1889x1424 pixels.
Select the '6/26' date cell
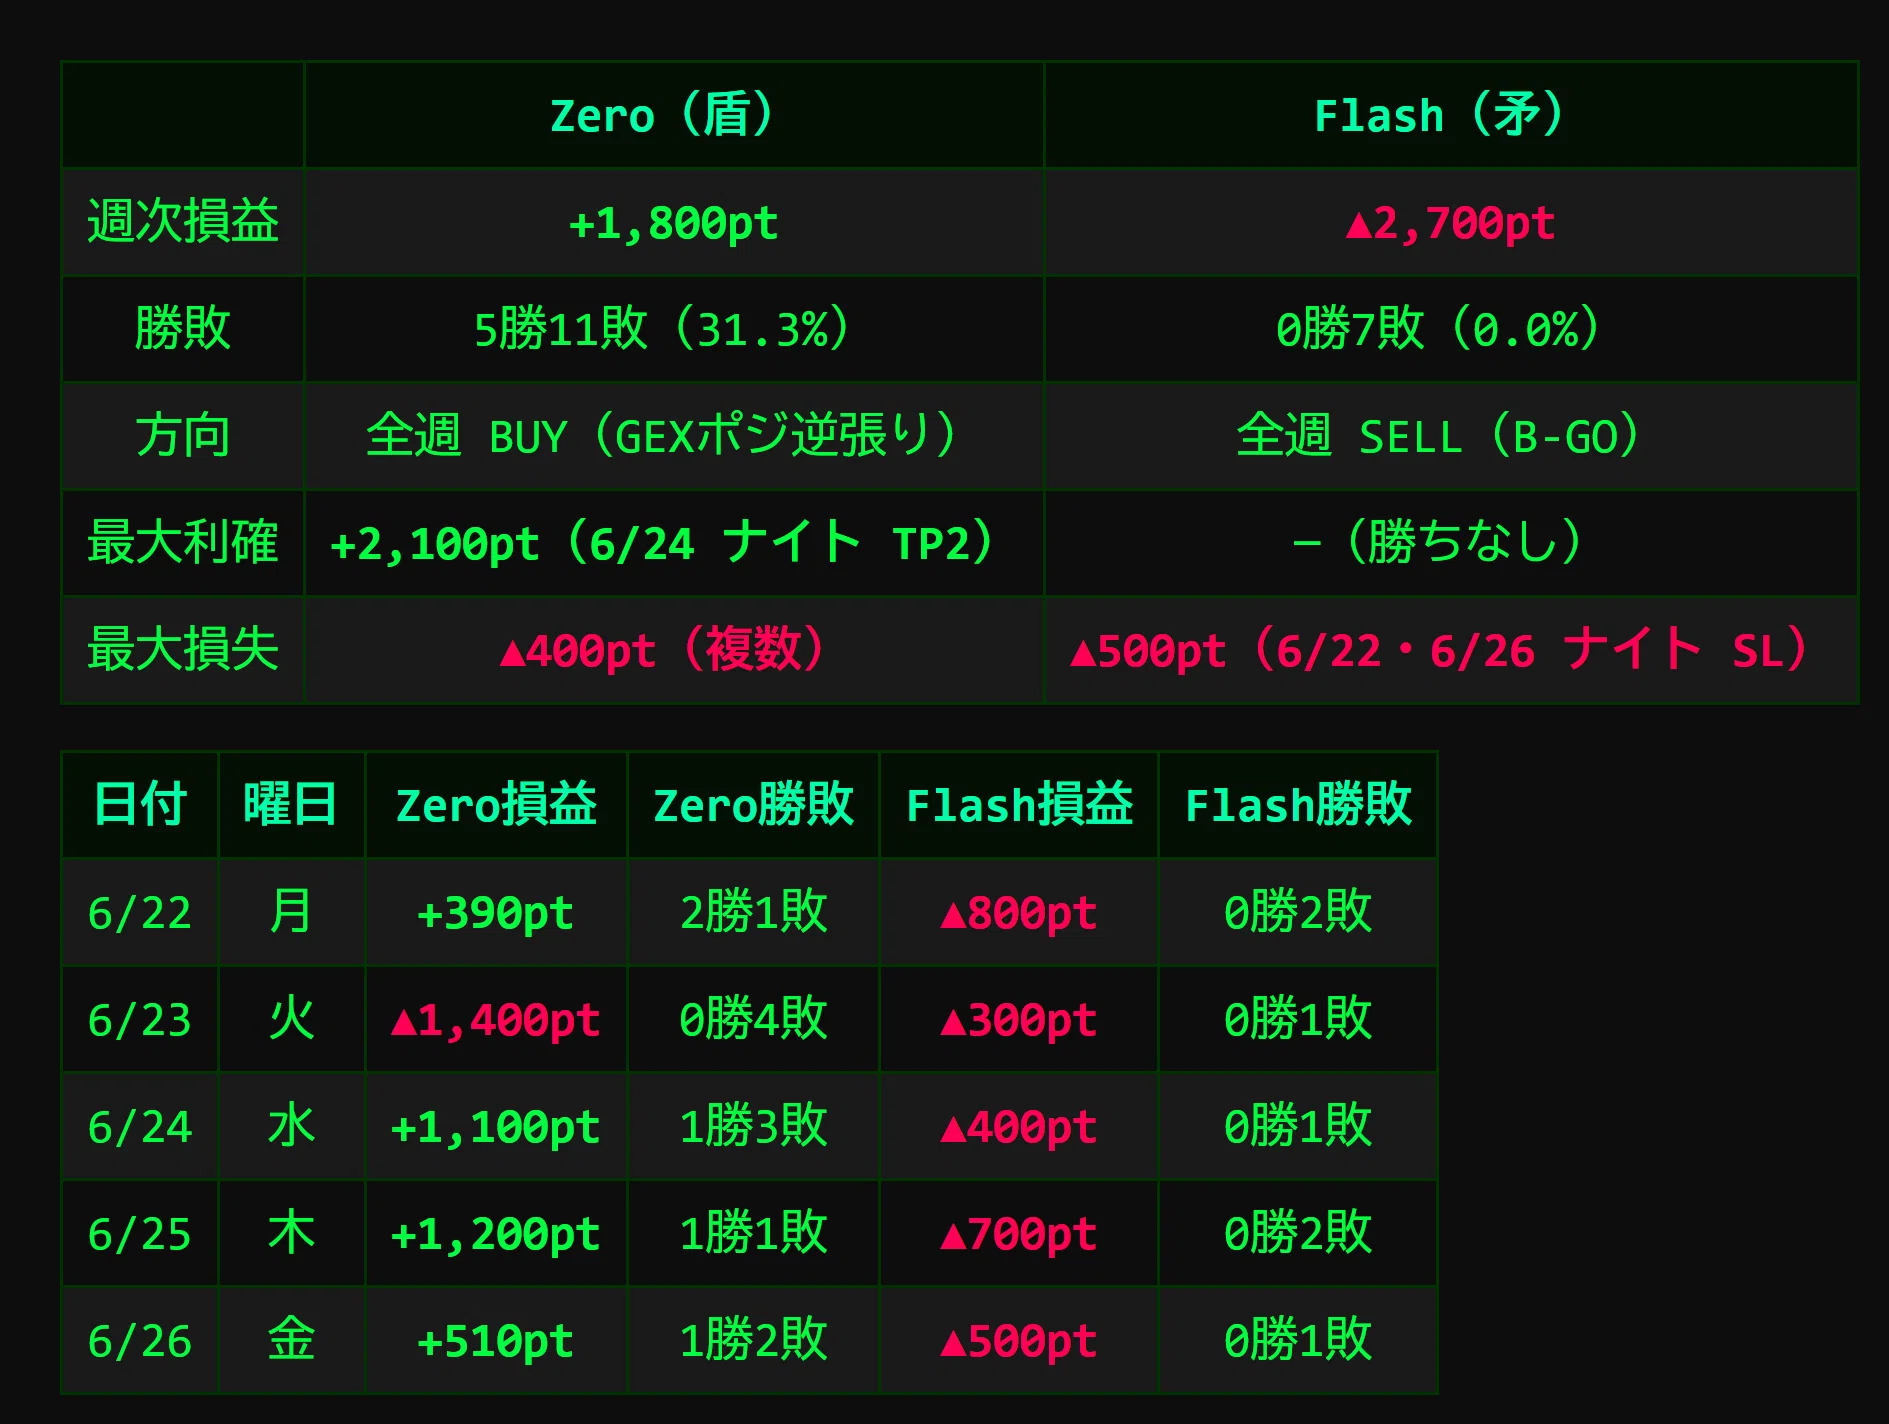click(140, 1340)
